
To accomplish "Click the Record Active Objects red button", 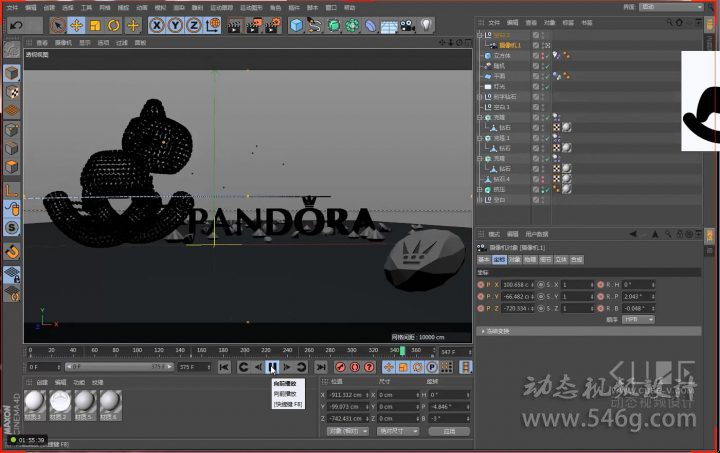I will click(x=340, y=367).
